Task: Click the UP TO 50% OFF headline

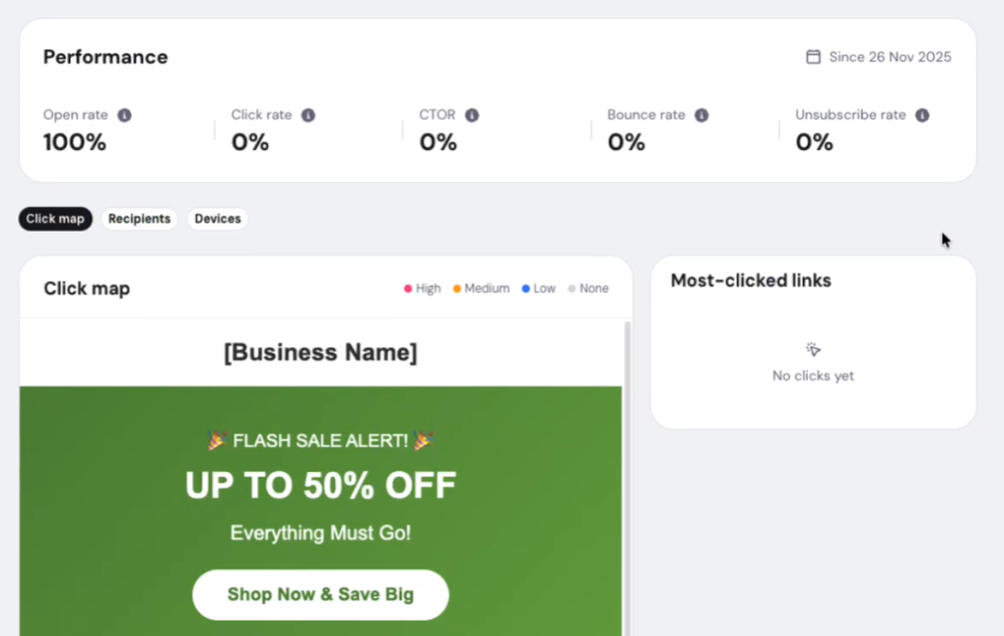Action: pos(320,485)
